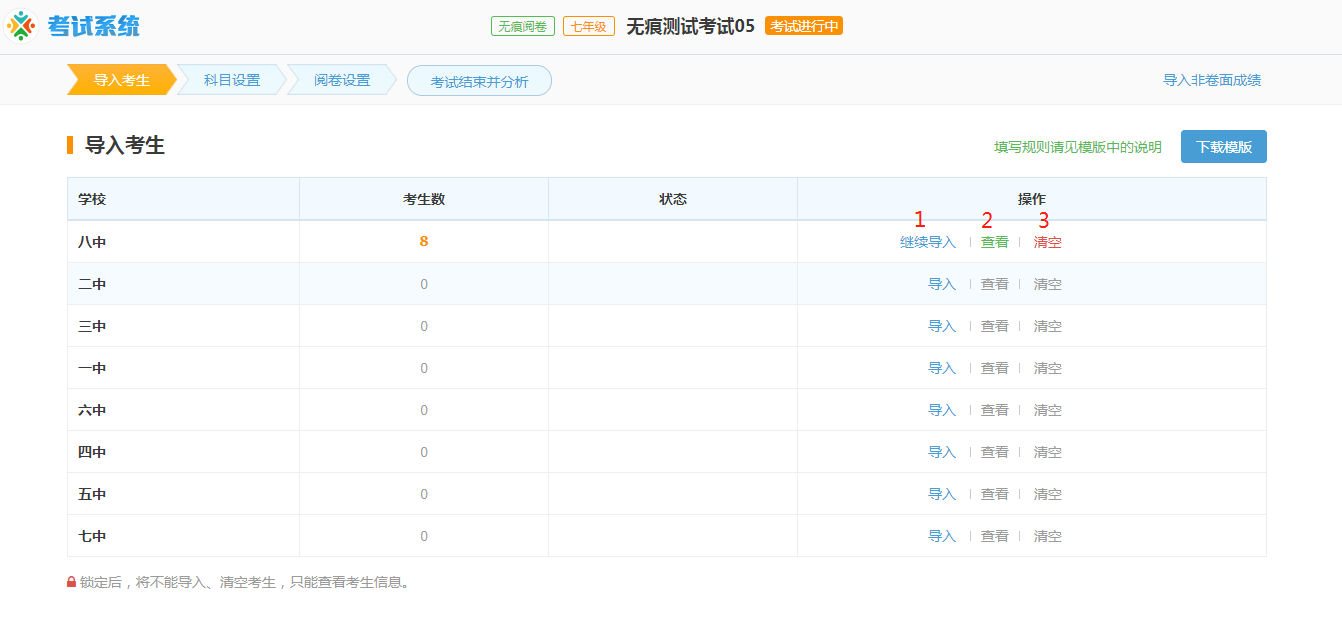Click 查看 for school 三中

[994, 325]
